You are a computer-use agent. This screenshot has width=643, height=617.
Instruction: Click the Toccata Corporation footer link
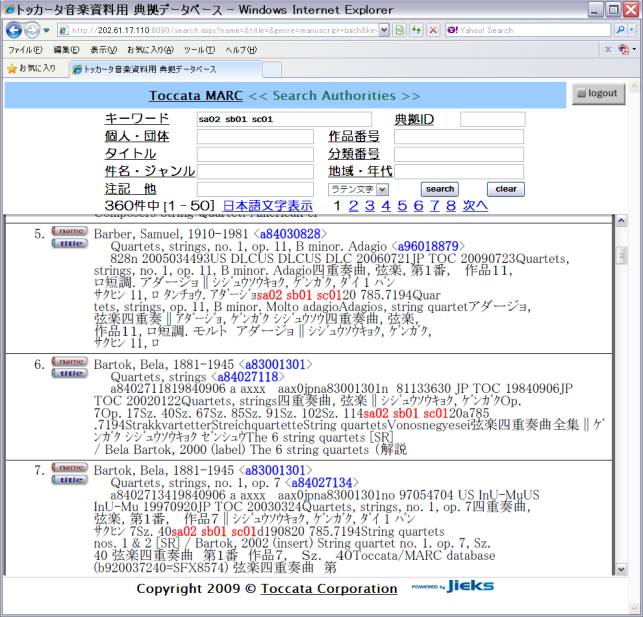point(329,589)
